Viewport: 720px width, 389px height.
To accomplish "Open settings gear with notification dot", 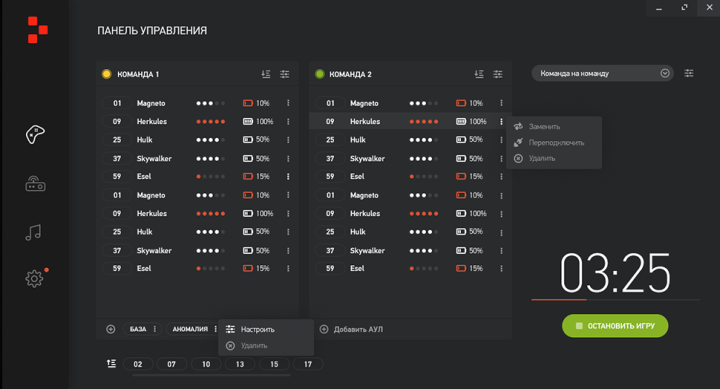I will coord(35,278).
